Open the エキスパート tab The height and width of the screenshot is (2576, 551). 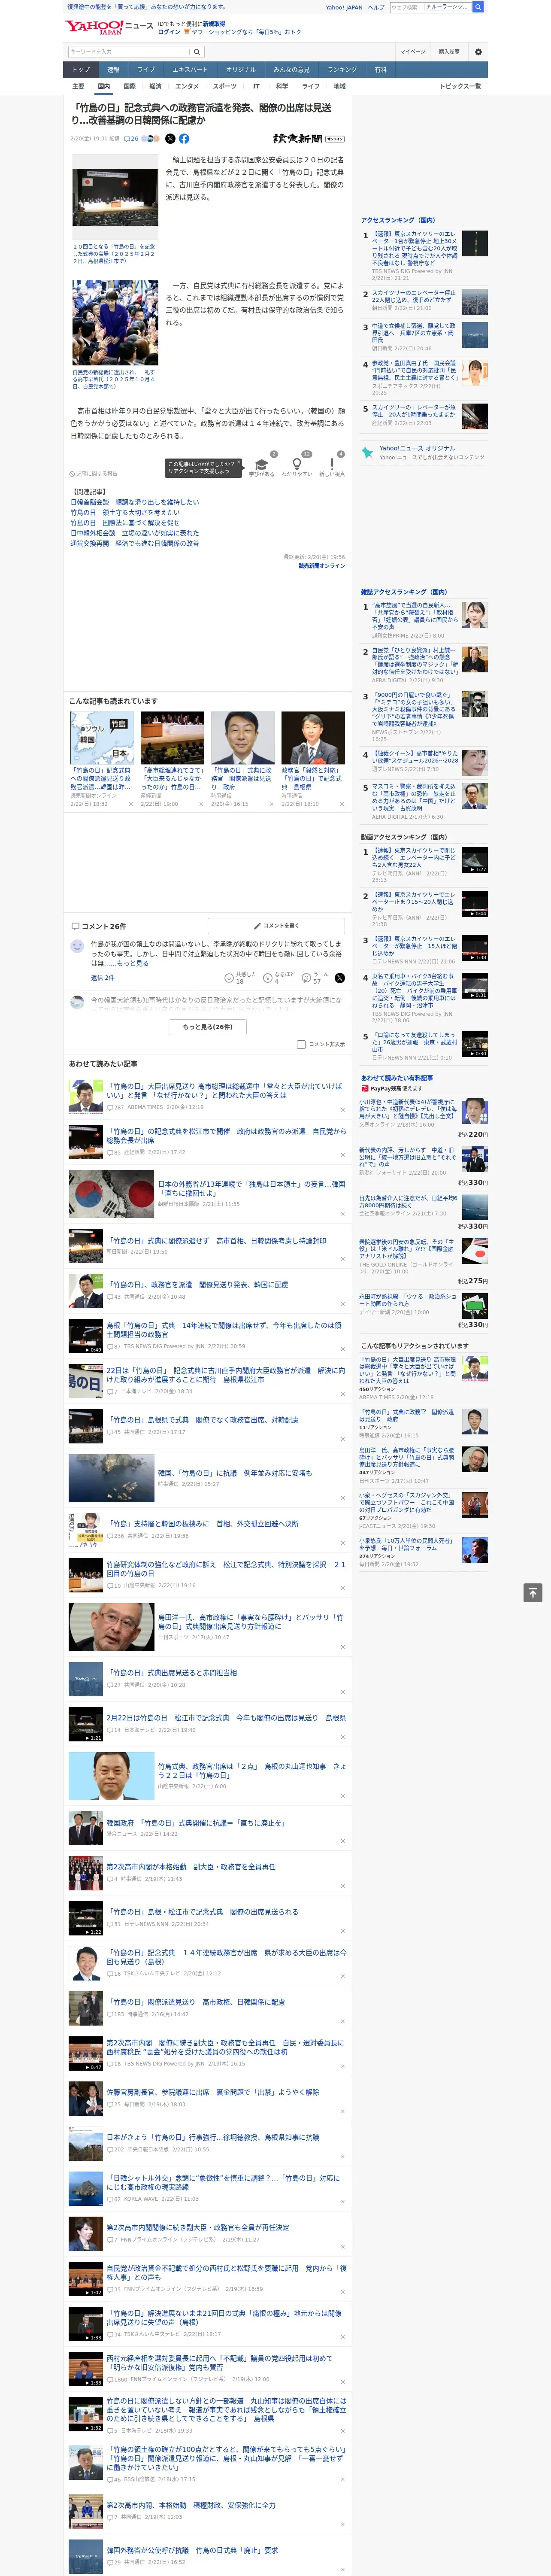pyautogui.click(x=190, y=70)
